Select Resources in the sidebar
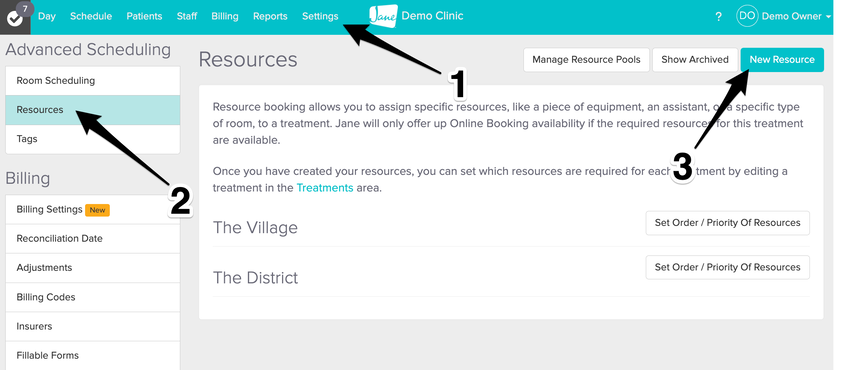The image size is (850, 370). tap(93, 110)
